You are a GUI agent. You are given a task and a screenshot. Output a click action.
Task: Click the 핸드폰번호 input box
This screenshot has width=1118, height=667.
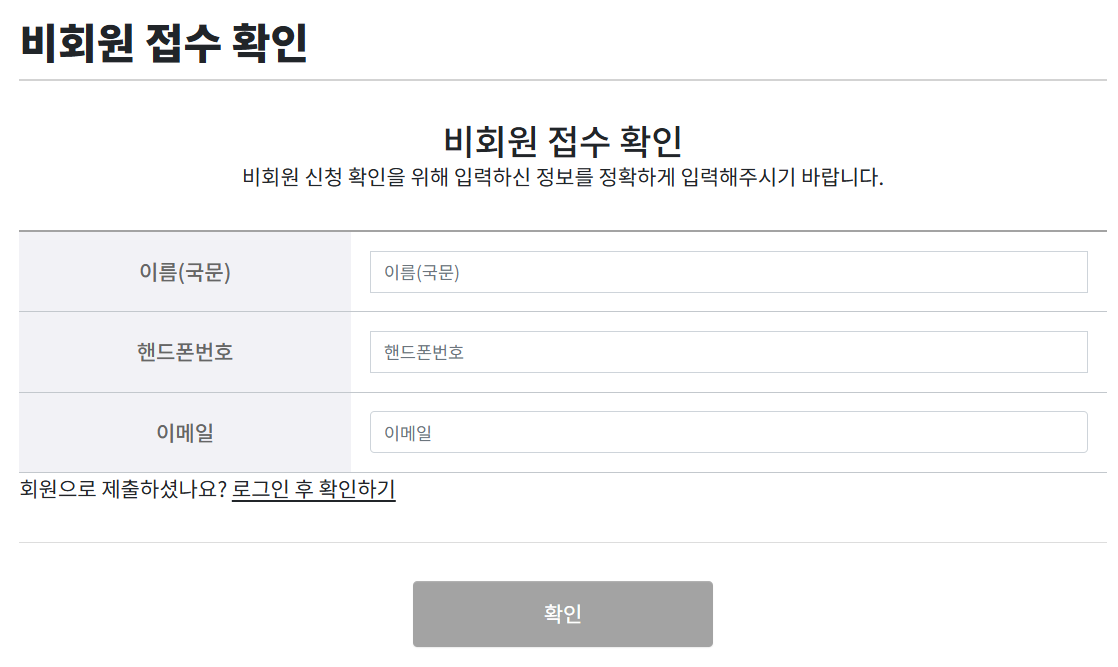click(728, 352)
